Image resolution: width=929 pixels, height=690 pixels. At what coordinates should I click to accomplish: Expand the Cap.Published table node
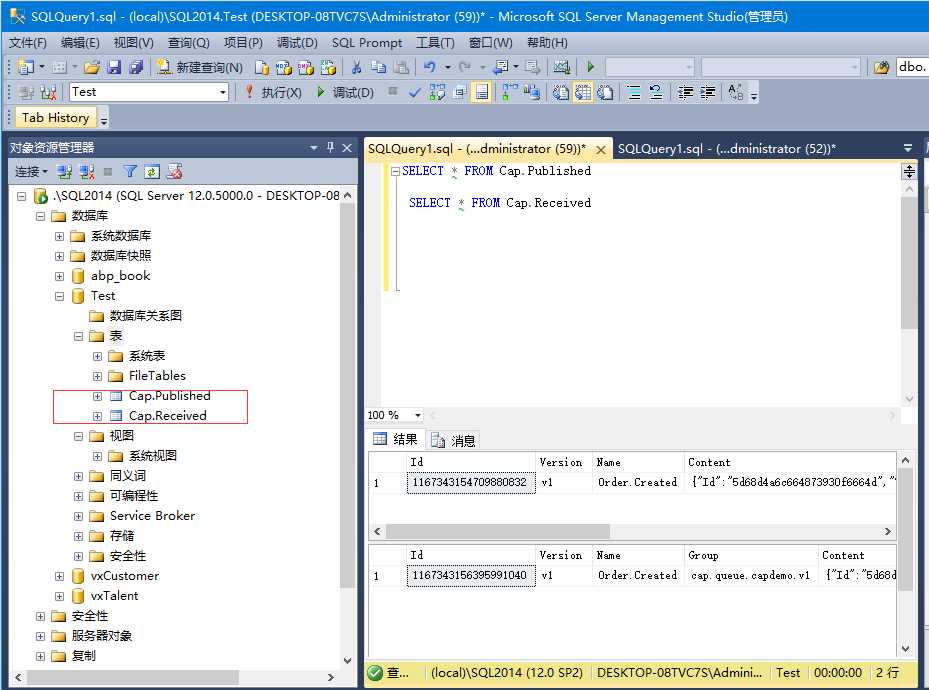97,396
